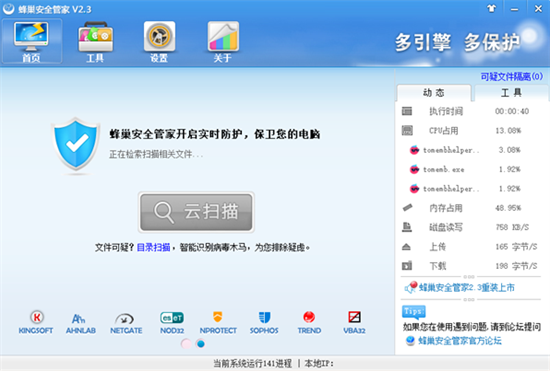Open the 工具 toolbox icon
The width and height of the screenshot is (550, 371).
(95, 41)
